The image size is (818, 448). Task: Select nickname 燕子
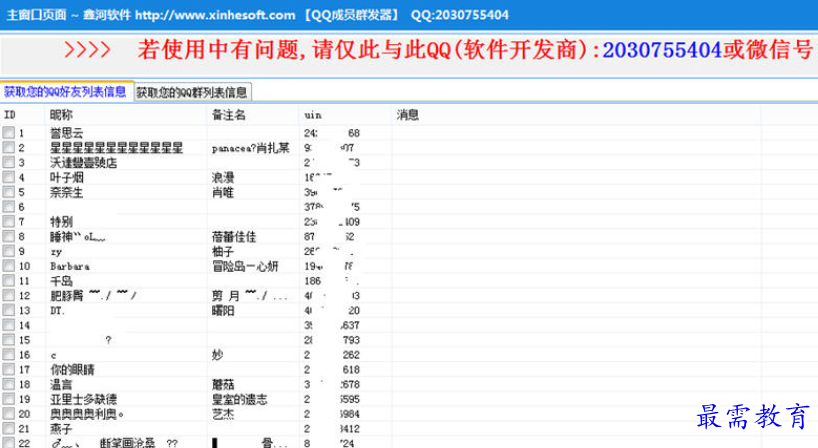tap(61, 429)
